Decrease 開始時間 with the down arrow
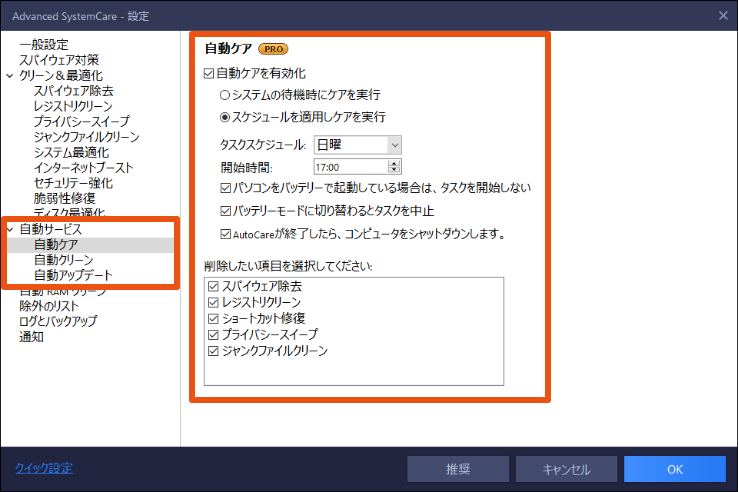Screen dimensions: 738x492 coord(394,170)
